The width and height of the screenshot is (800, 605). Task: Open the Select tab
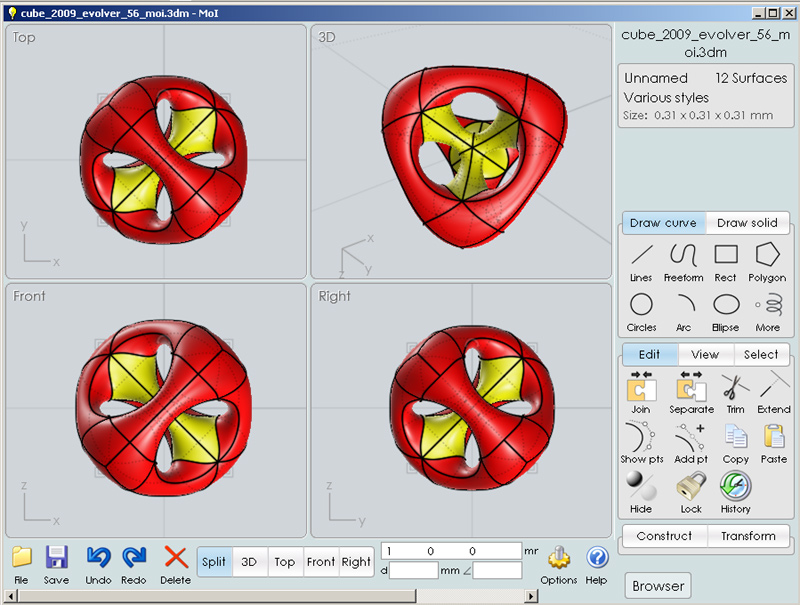761,355
